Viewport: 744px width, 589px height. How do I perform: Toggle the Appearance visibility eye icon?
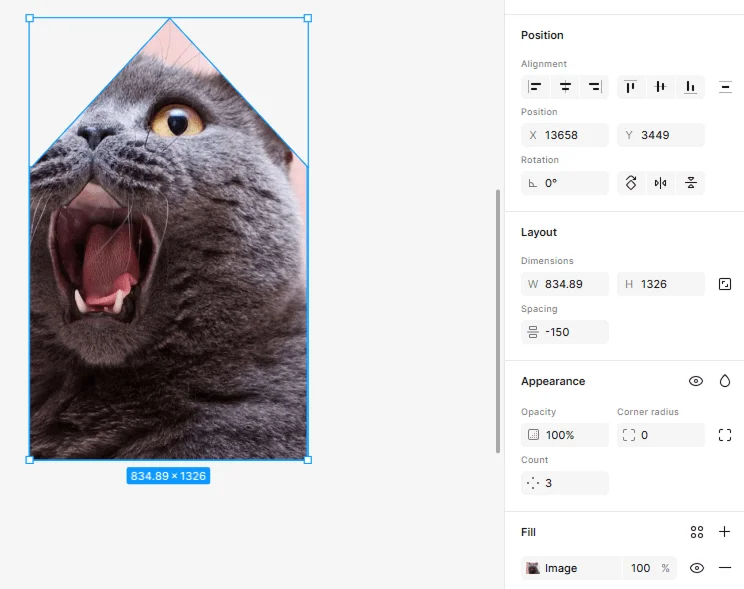pyautogui.click(x=696, y=381)
